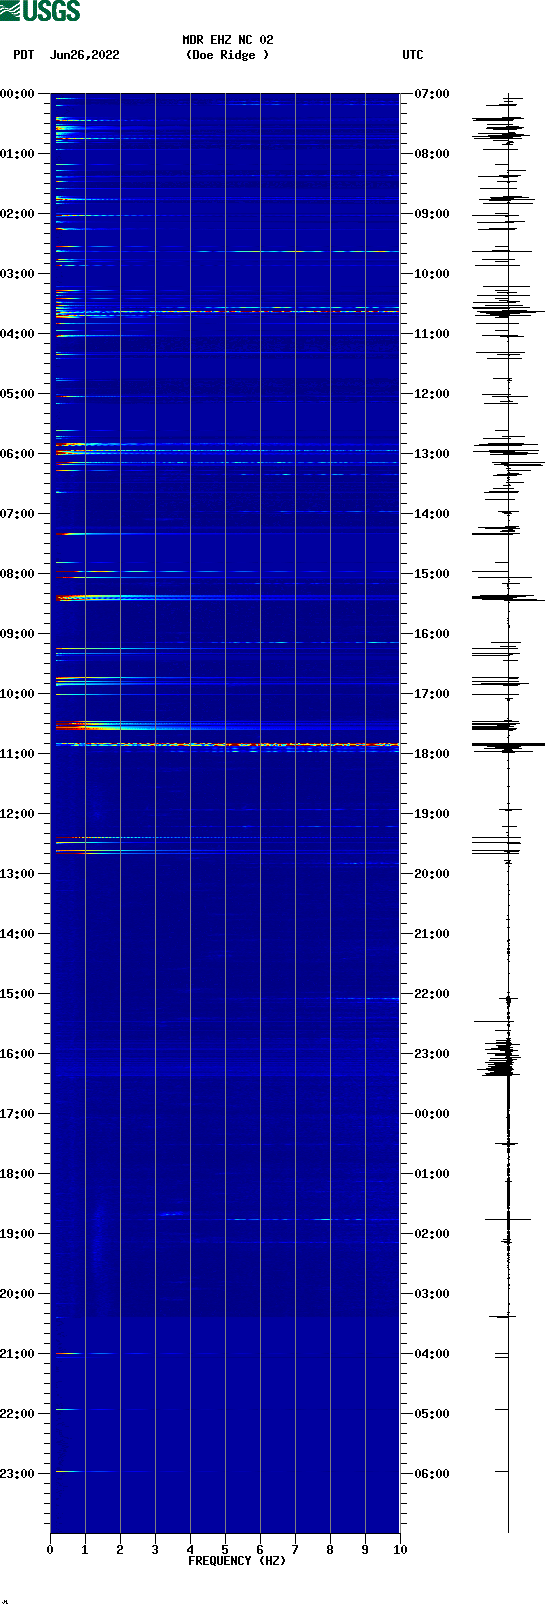Click the 3 Hz frequency tick label
This screenshot has height=1613, width=552.
pos(155,1550)
